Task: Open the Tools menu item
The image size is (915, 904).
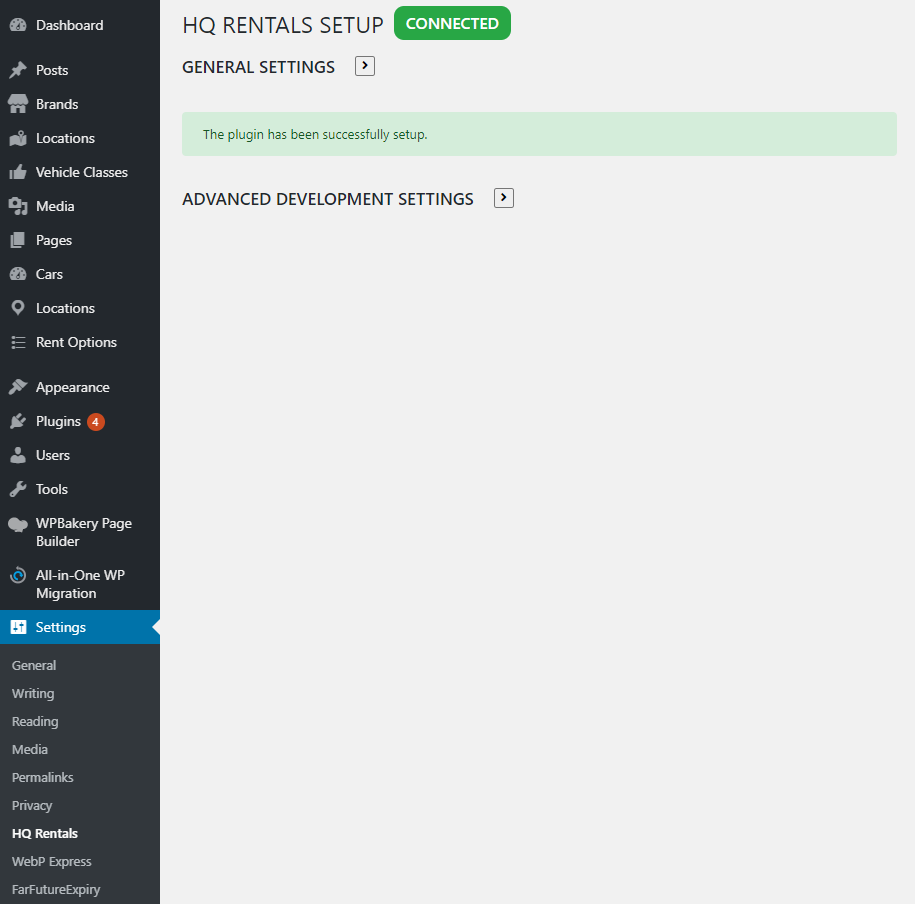Action: click(x=80, y=489)
